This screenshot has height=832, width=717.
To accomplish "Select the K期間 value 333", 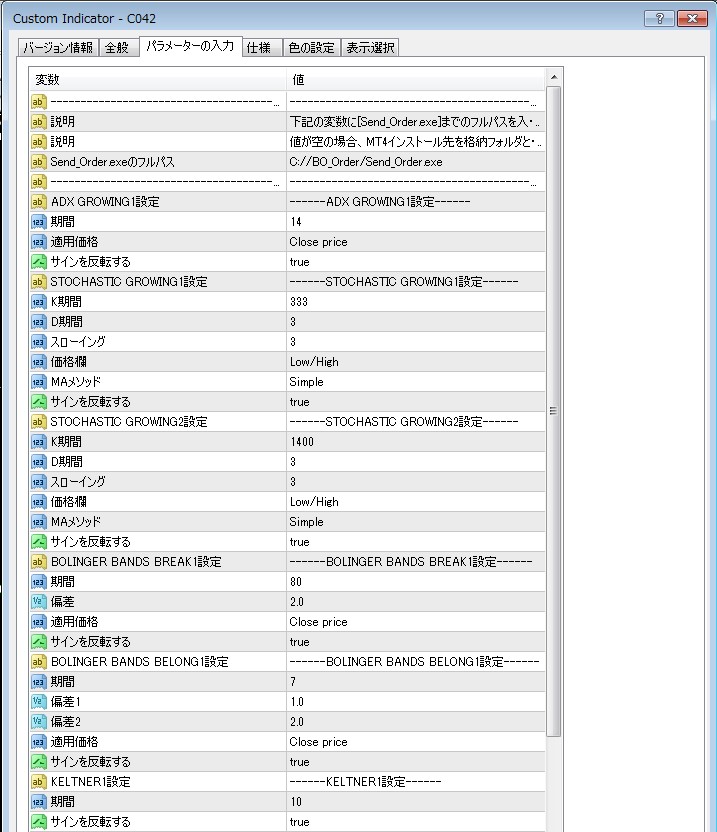I will pyautogui.click(x=416, y=302).
